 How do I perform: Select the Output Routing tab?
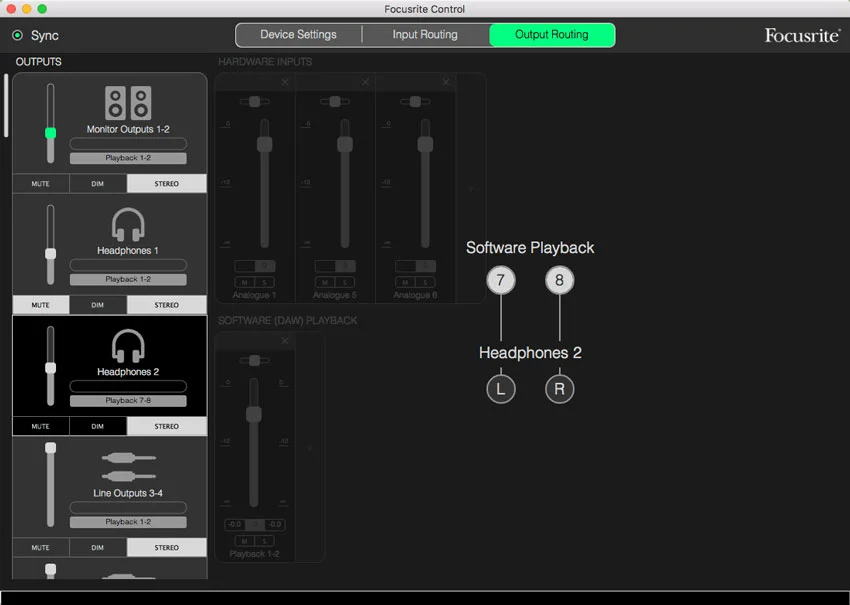(552, 35)
